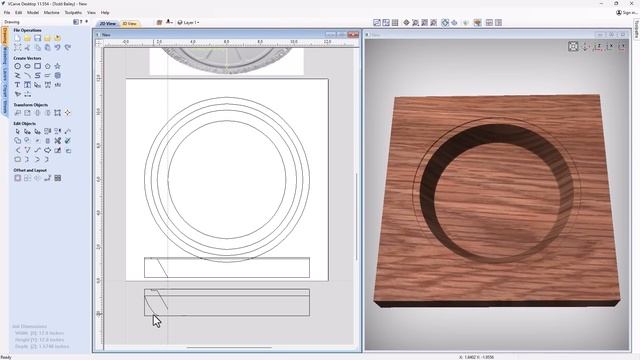Image resolution: width=640 pixels, height=360 pixels.
Task: Open the Drawing panel layout switcher
Action: (76, 22)
